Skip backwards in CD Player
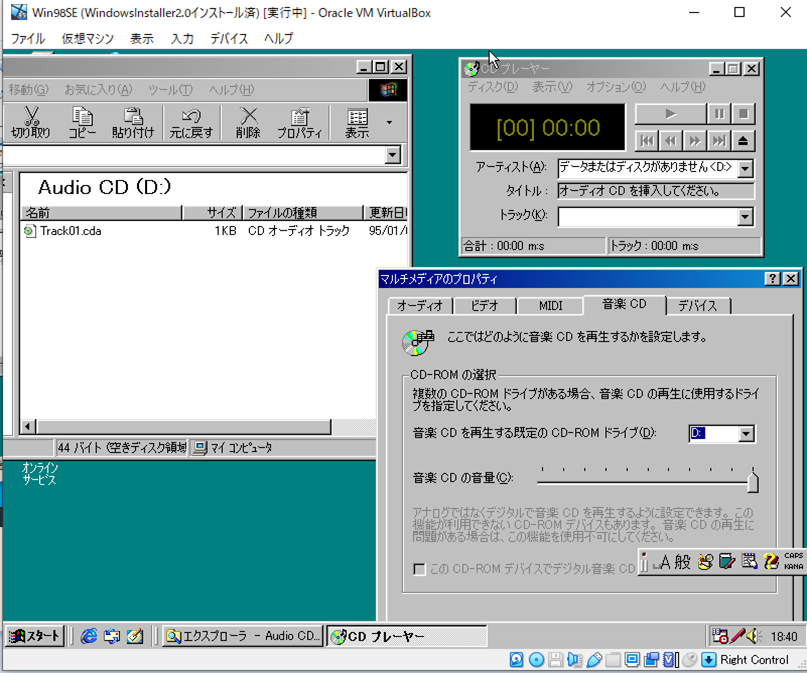This screenshot has height=673, width=807. pos(671,140)
